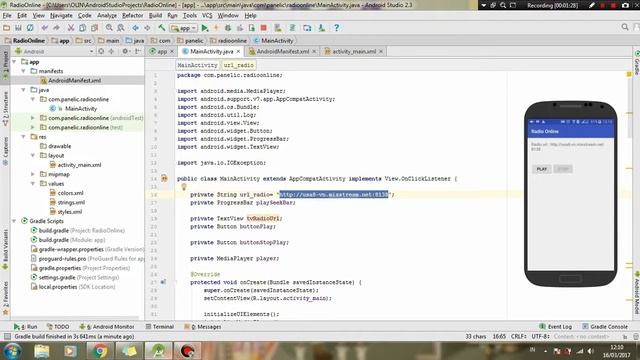The width and height of the screenshot is (640, 360).
Task: Click the url_radio breadcrumb in the editor
Action: click(239, 65)
